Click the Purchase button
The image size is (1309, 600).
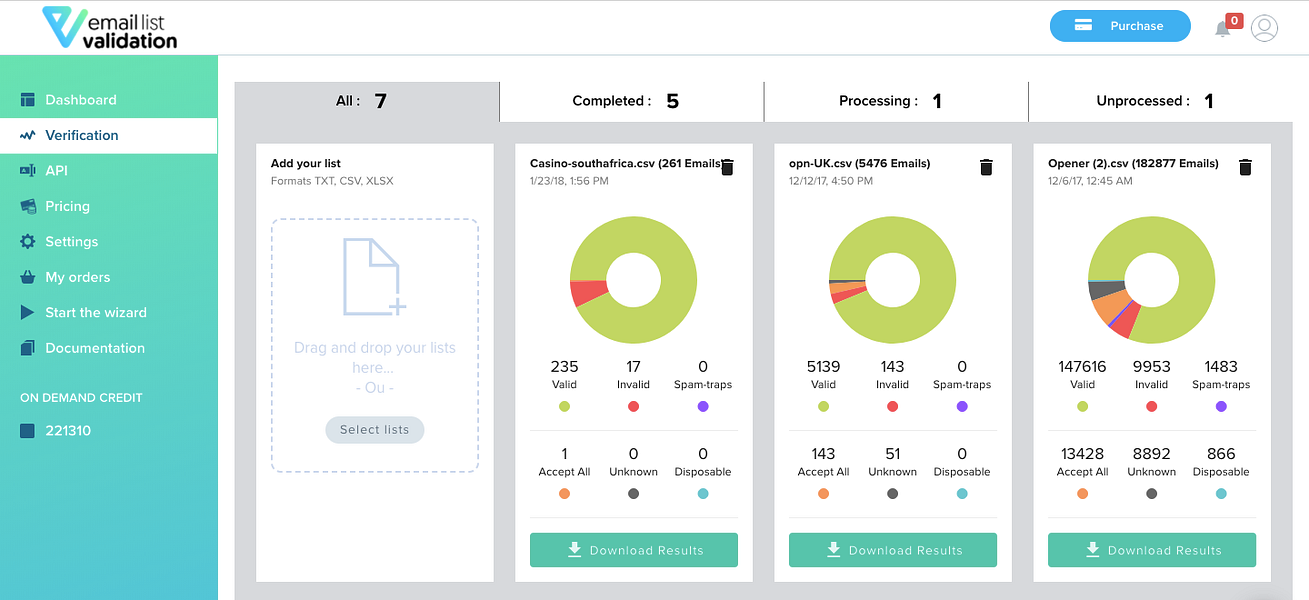coord(1120,26)
